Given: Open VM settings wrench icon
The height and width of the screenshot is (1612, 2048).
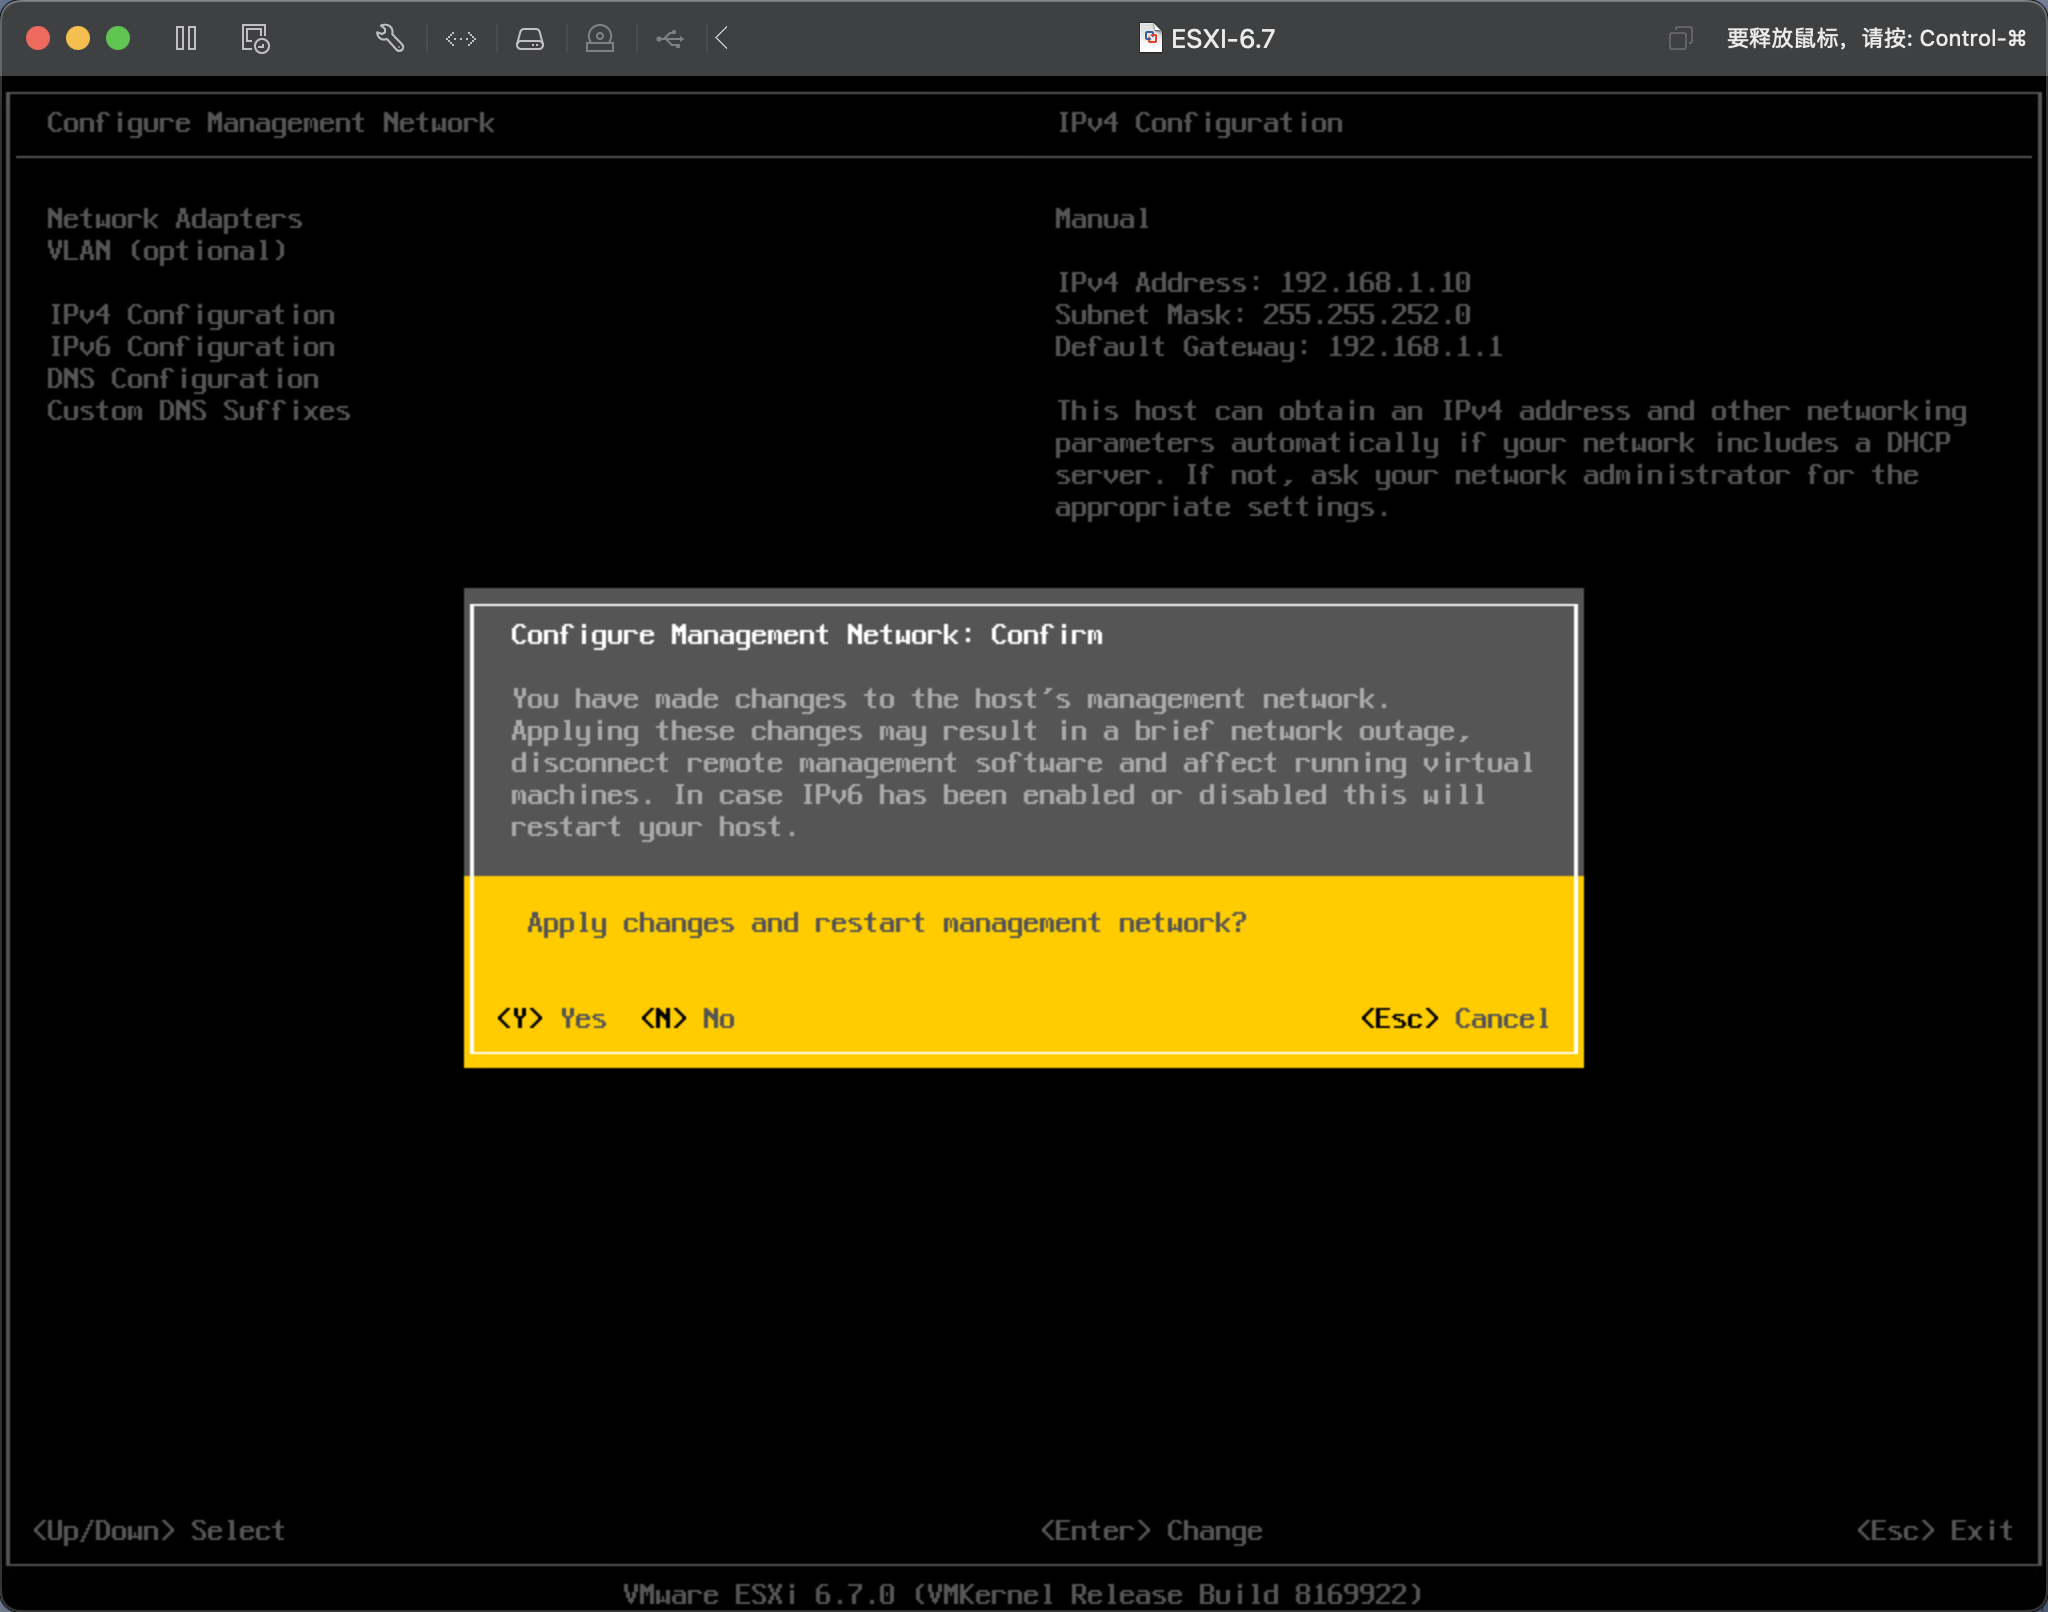Looking at the screenshot, I should click(389, 39).
